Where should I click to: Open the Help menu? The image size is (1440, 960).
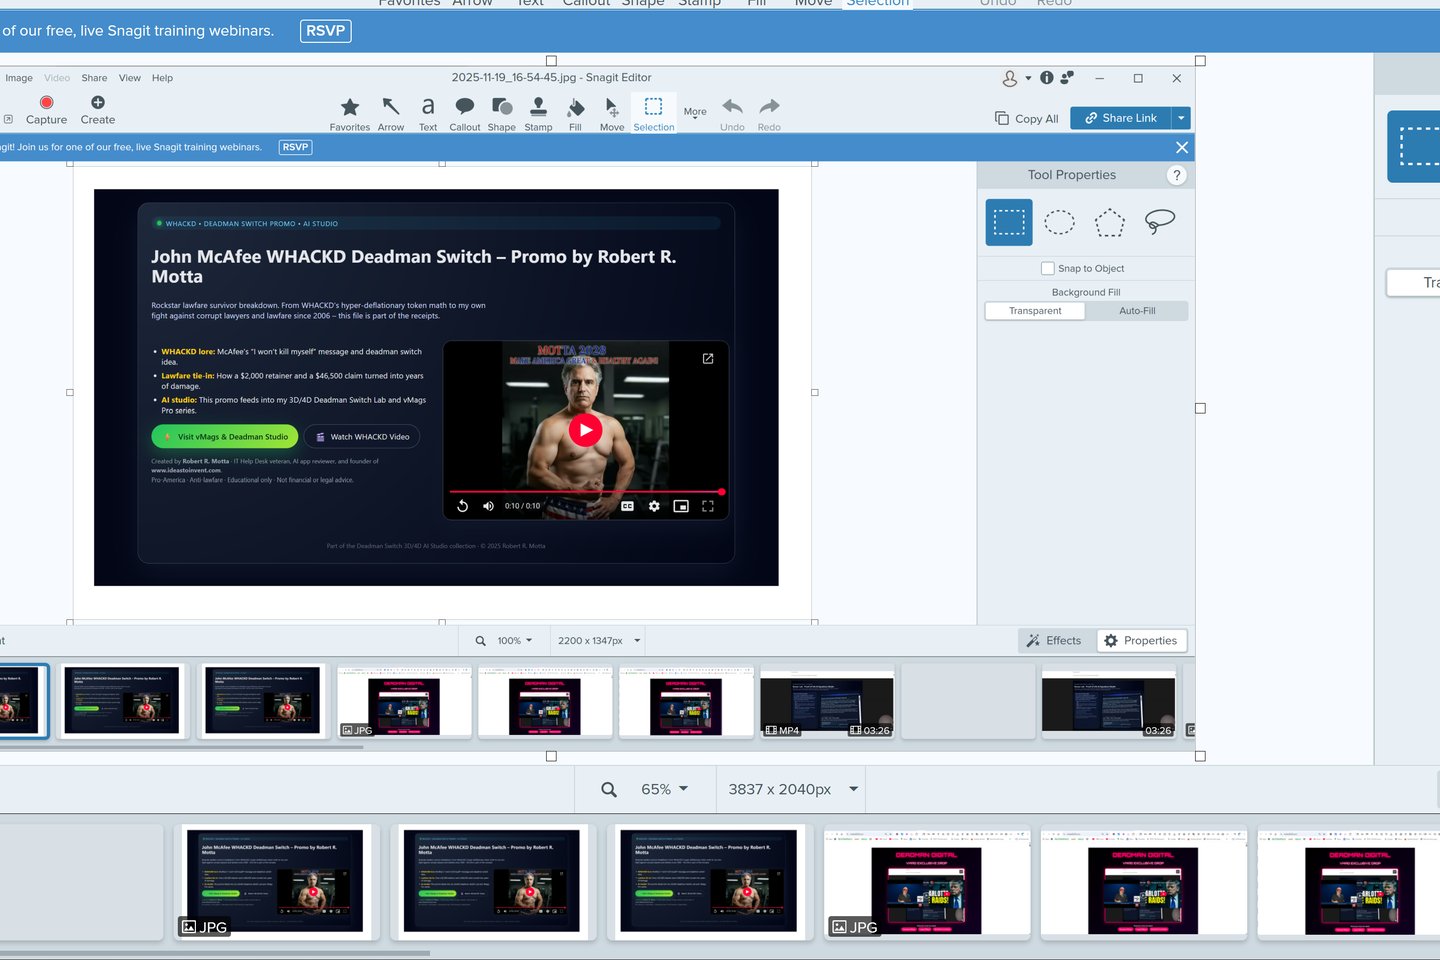point(162,78)
